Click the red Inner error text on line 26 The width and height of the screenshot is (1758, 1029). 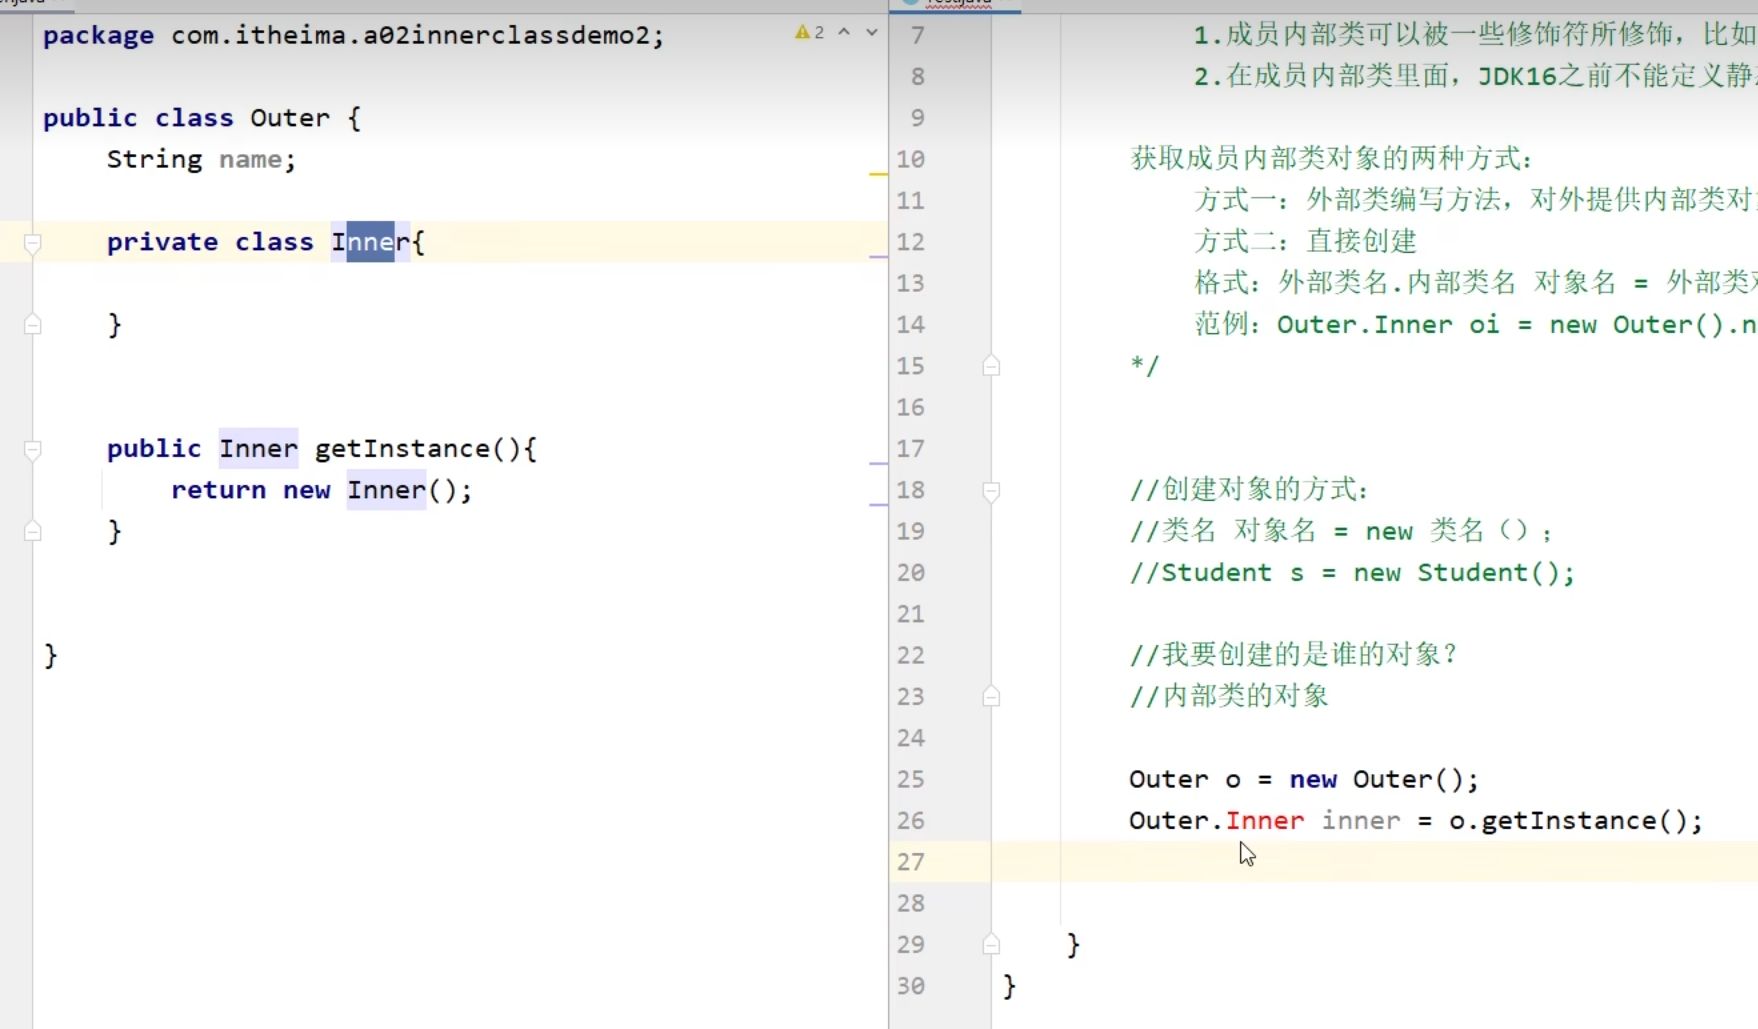click(x=1264, y=821)
